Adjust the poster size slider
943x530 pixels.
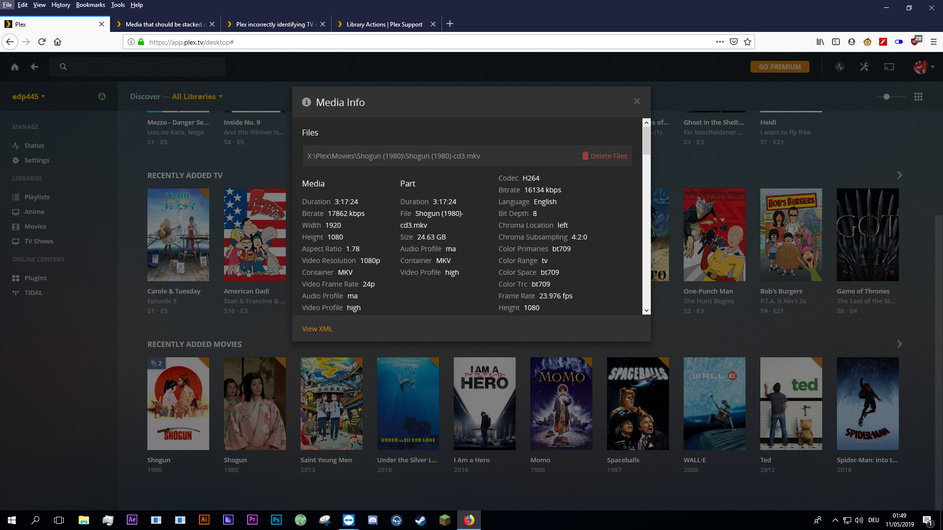886,96
